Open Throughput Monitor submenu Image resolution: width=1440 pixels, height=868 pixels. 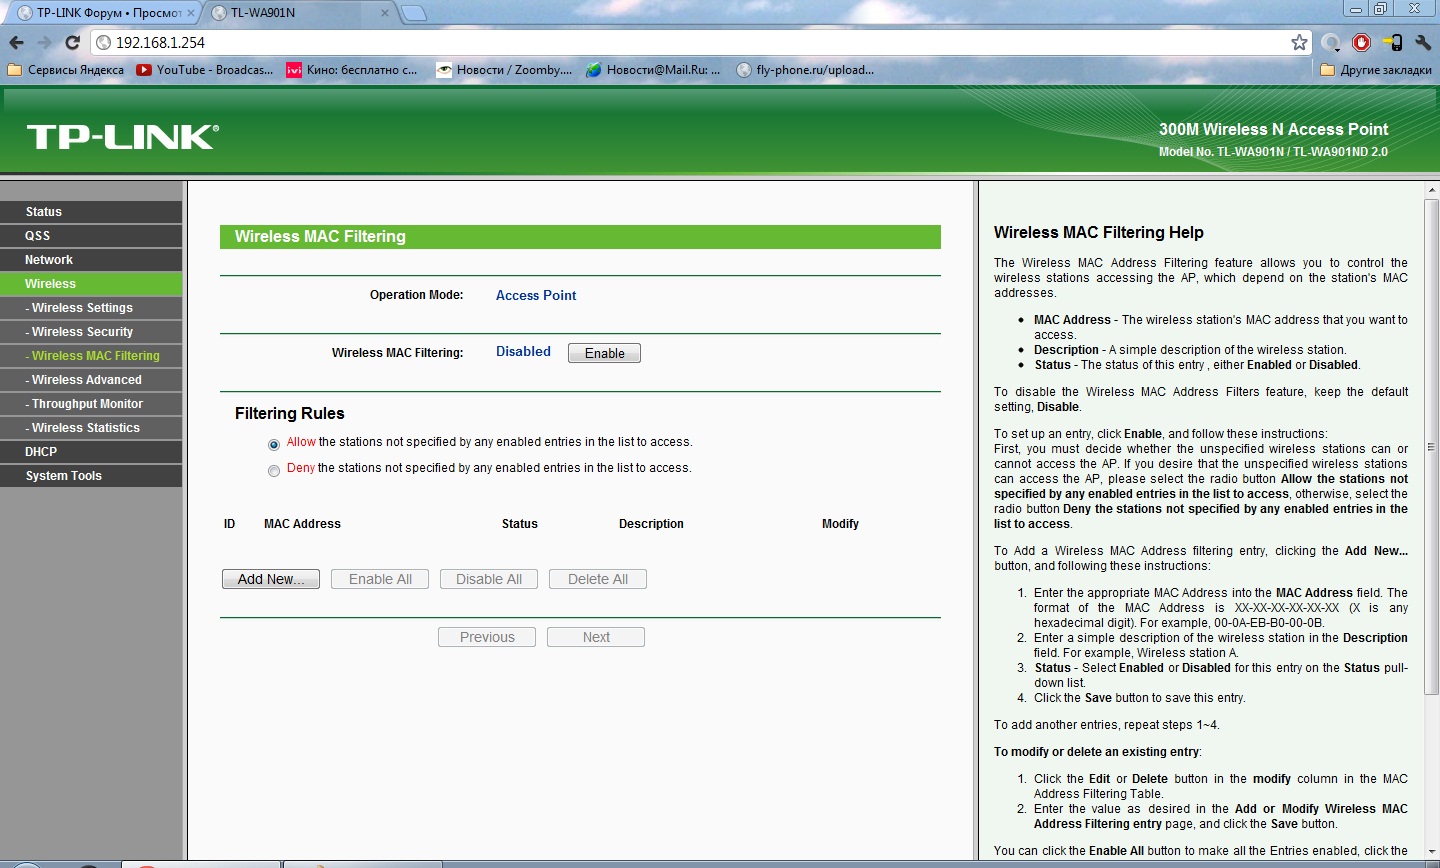(91, 404)
